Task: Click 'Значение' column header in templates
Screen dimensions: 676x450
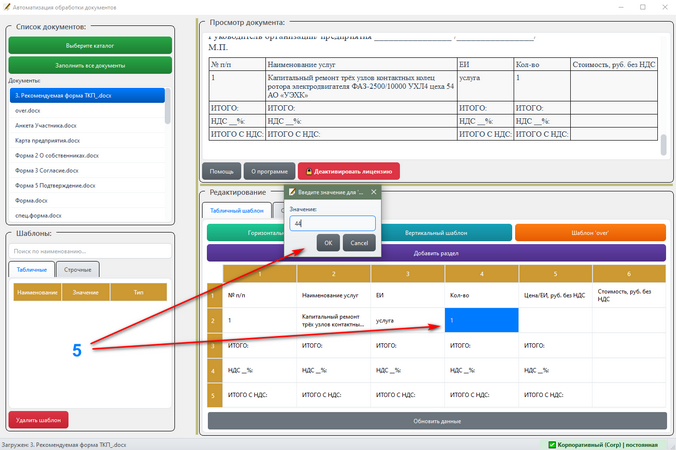Action: (x=85, y=292)
